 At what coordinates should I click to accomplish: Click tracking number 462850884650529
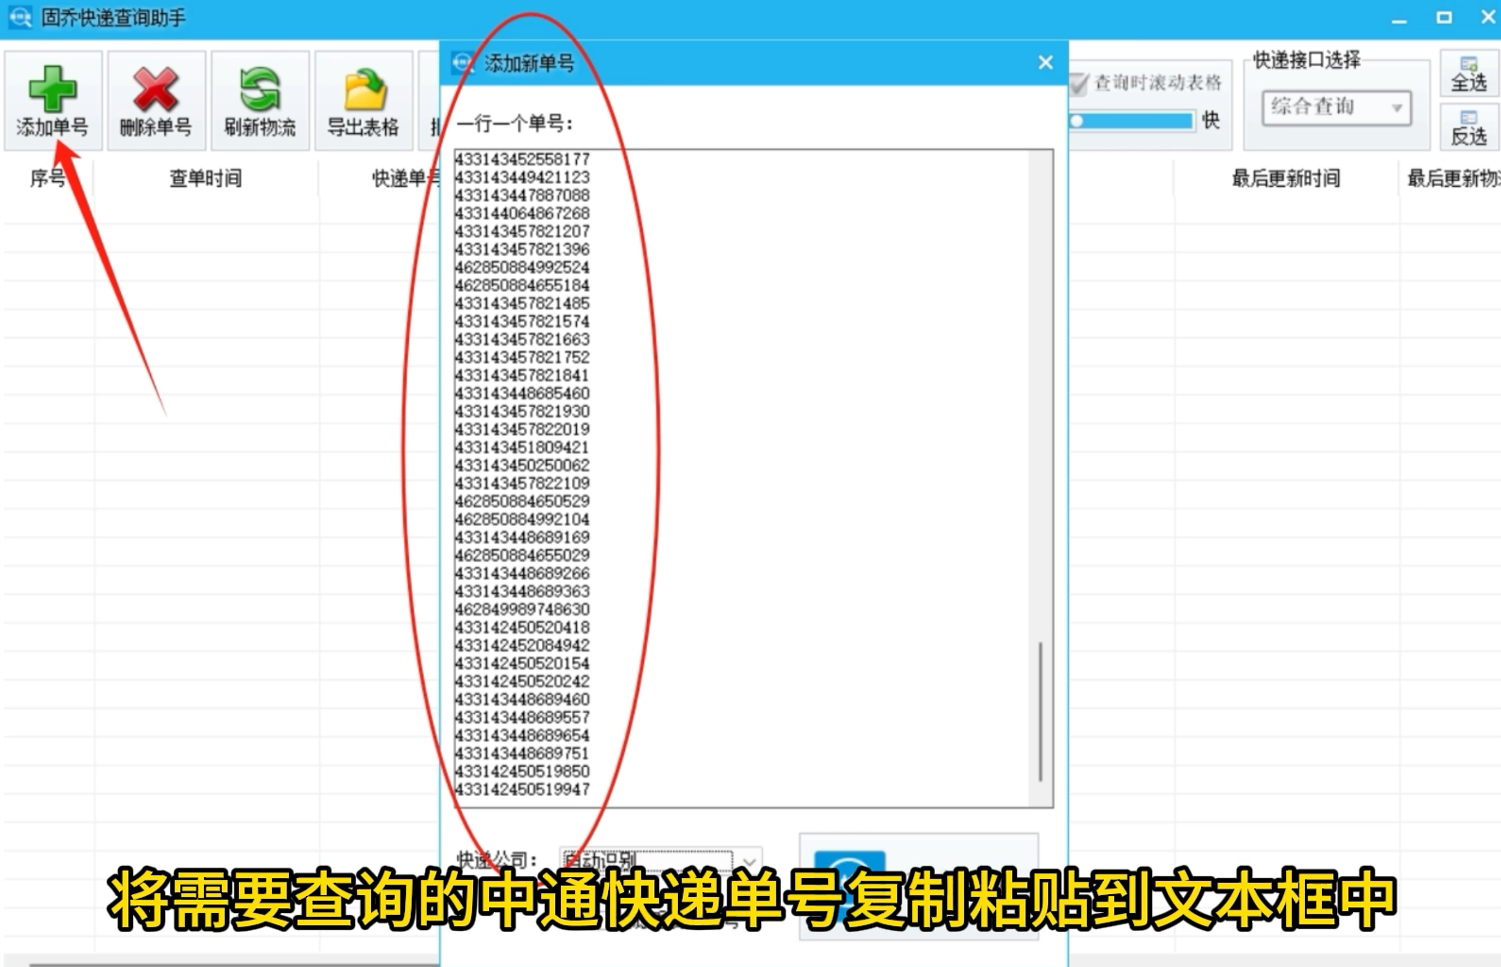click(522, 501)
